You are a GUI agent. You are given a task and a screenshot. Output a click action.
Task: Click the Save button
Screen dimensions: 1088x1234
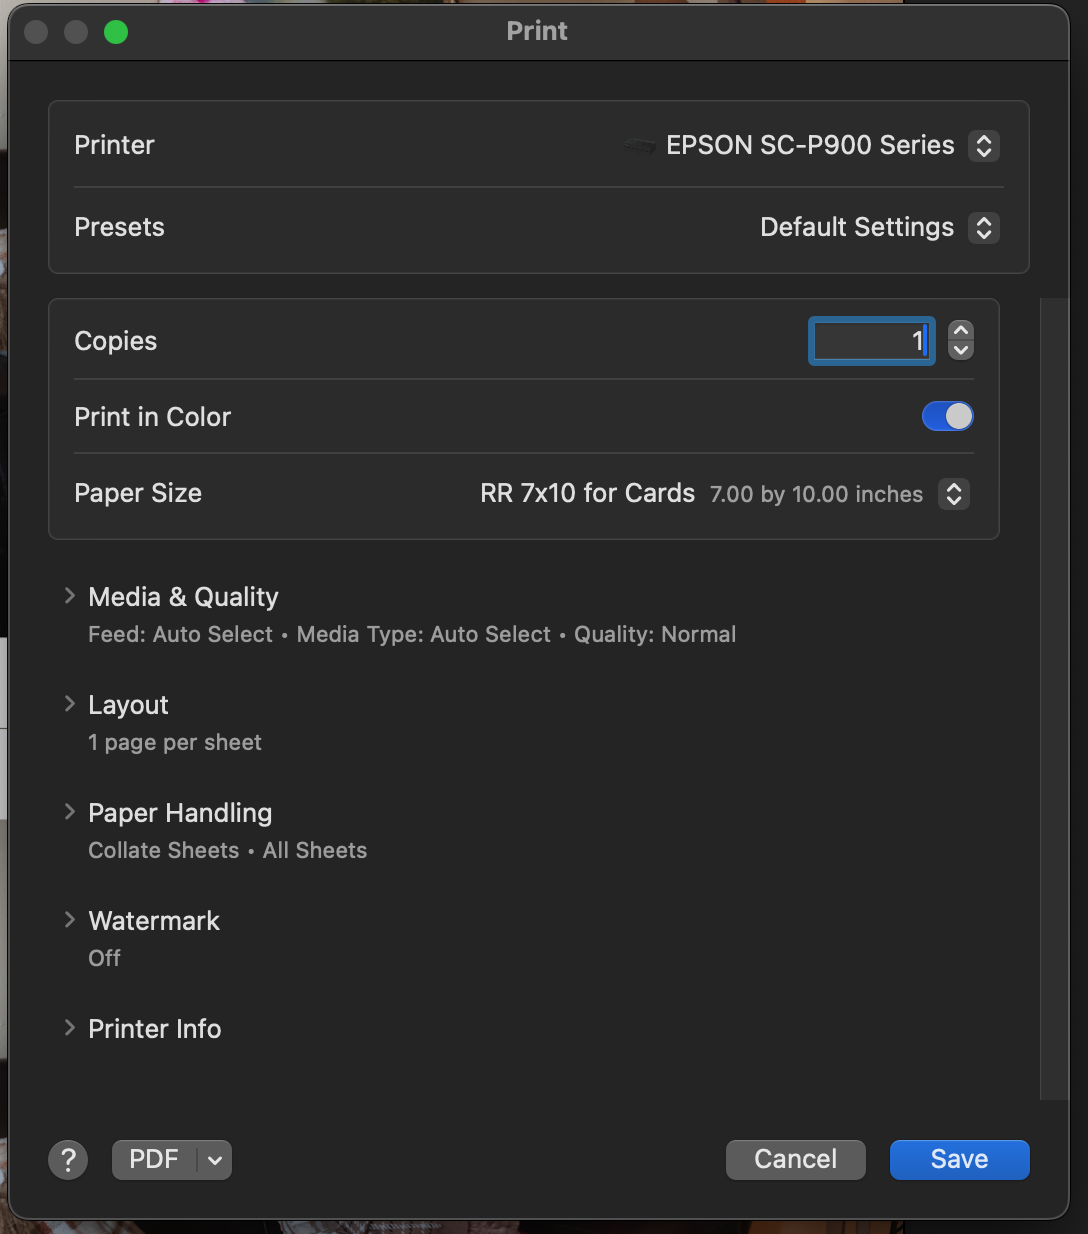tap(958, 1159)
